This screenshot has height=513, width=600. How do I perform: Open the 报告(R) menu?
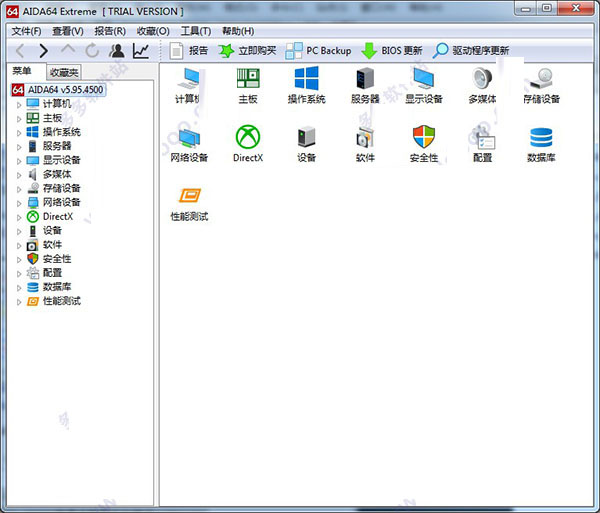110,31
